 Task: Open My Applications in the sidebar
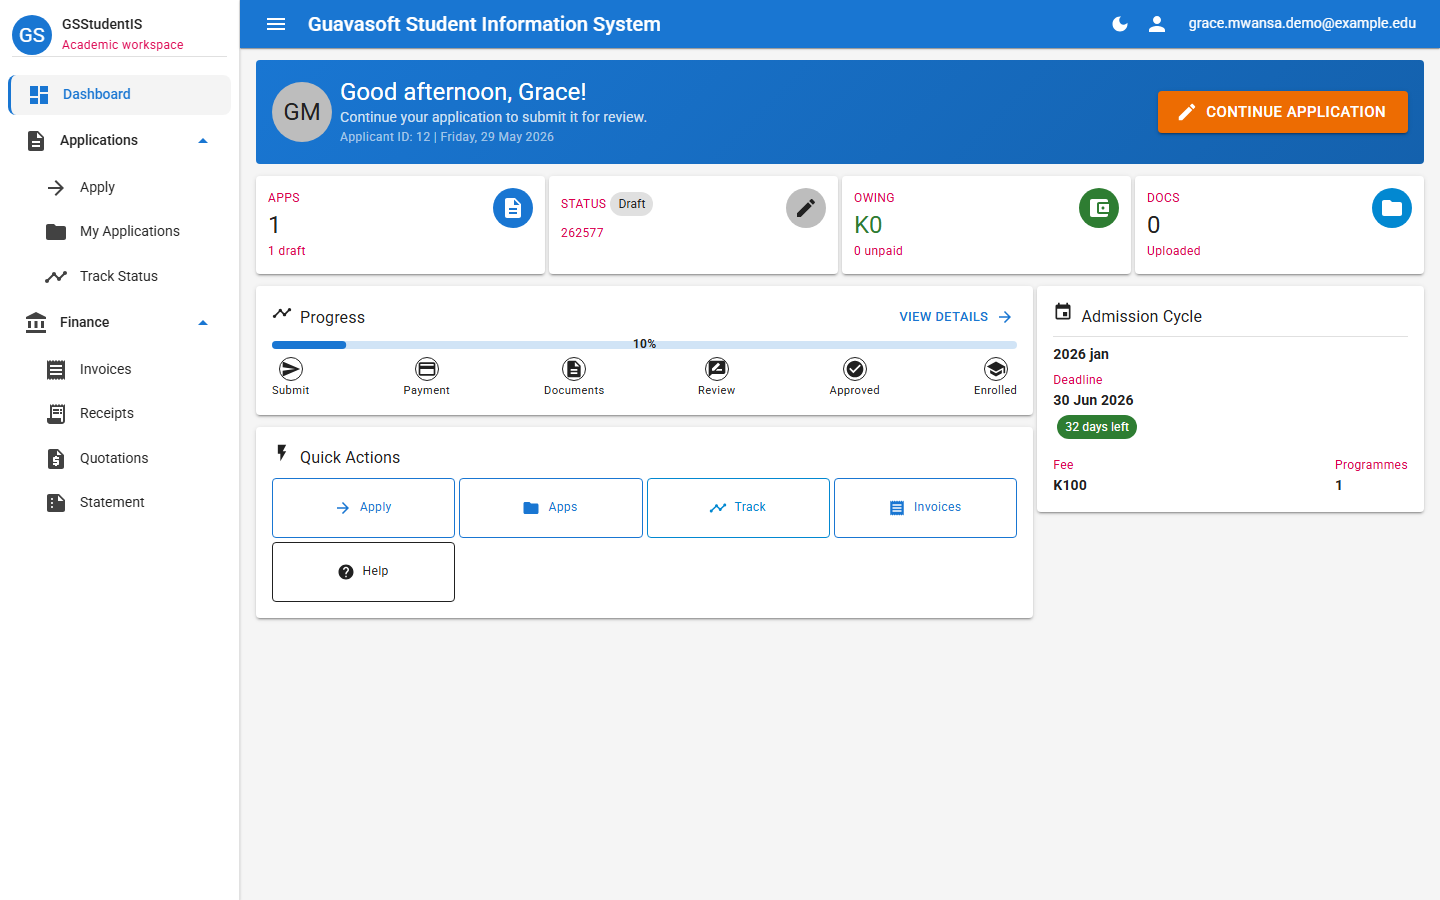click(120, 232)
